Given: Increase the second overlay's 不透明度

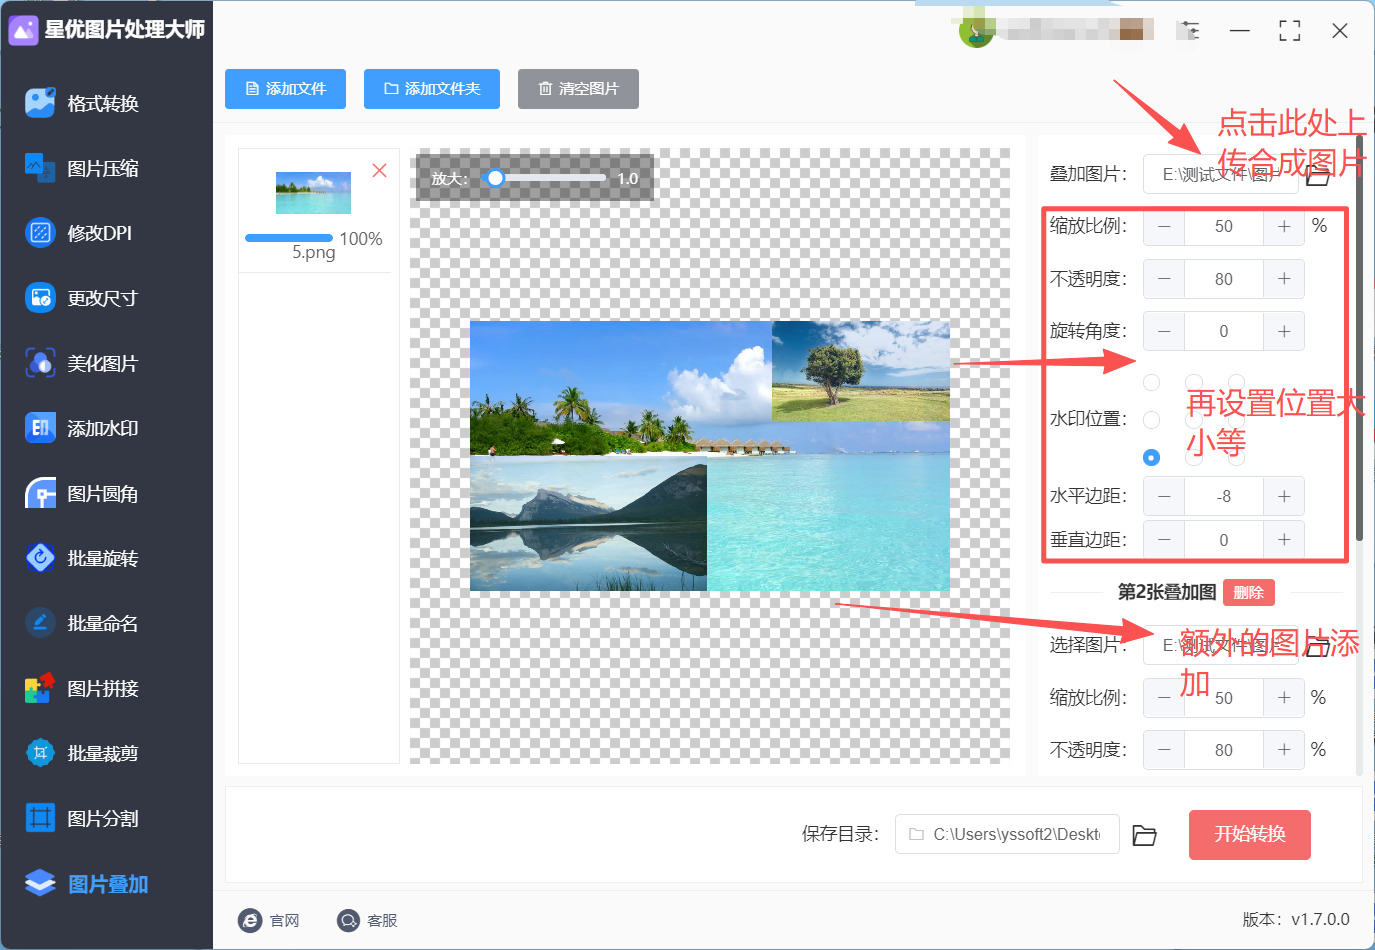Looking at the screenshot, I should click(1284, 750).
